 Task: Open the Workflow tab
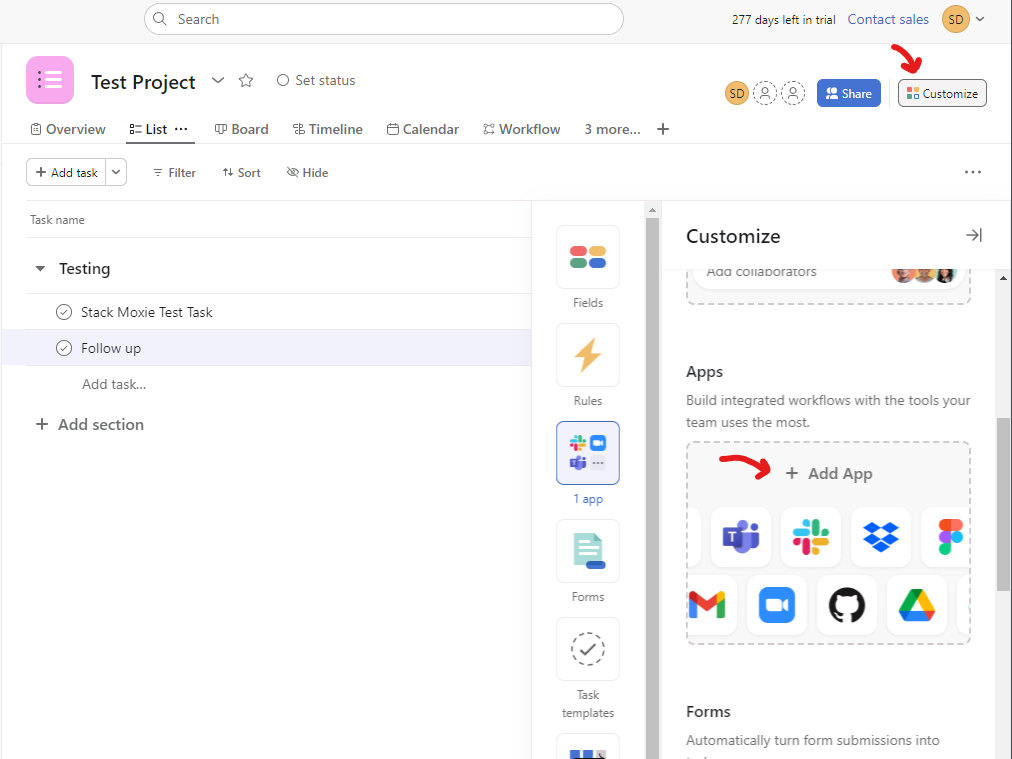coord(521,130)
